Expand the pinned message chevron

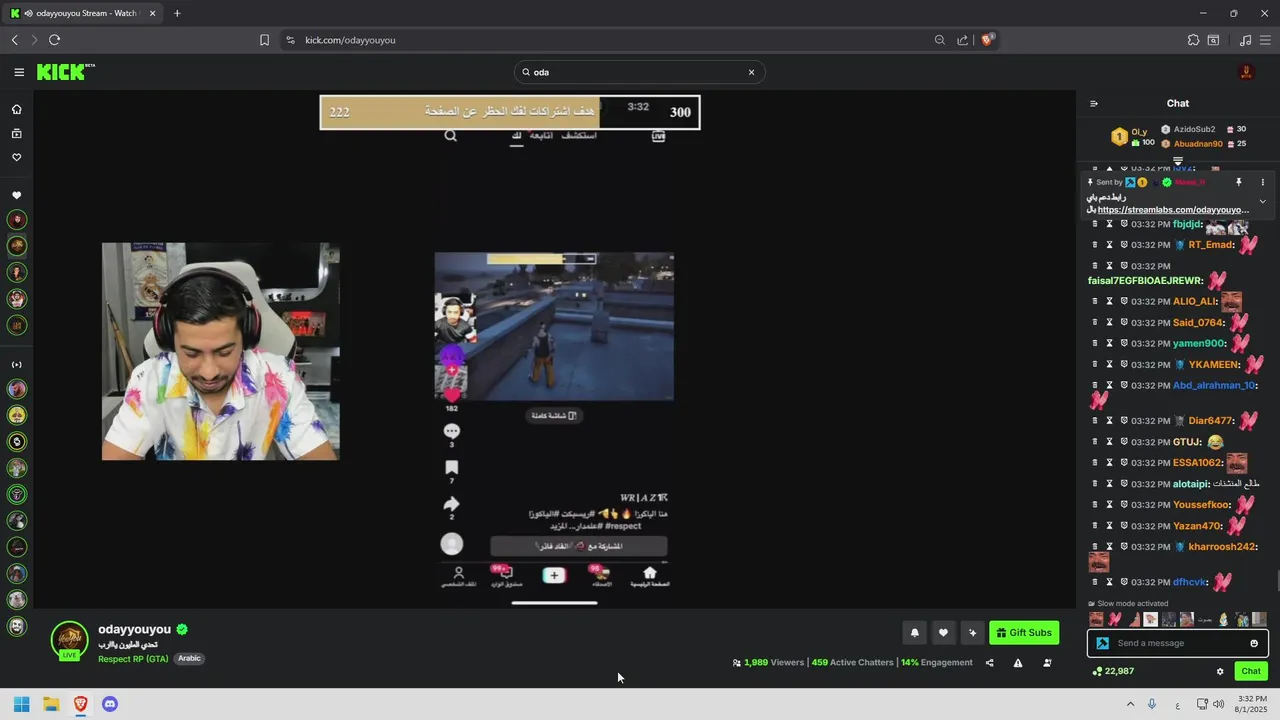(x=1262, y=201)
